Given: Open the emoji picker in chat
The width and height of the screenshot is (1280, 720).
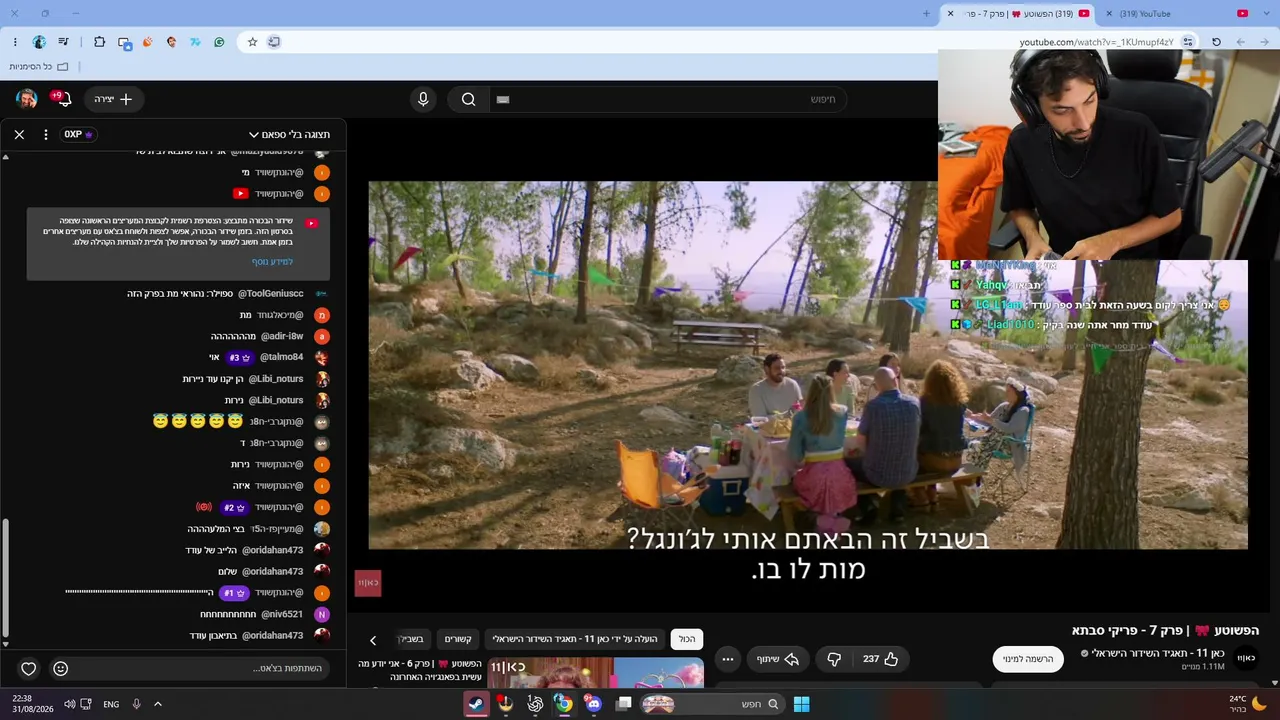Looking at the screenshot, I should point(61,669).
